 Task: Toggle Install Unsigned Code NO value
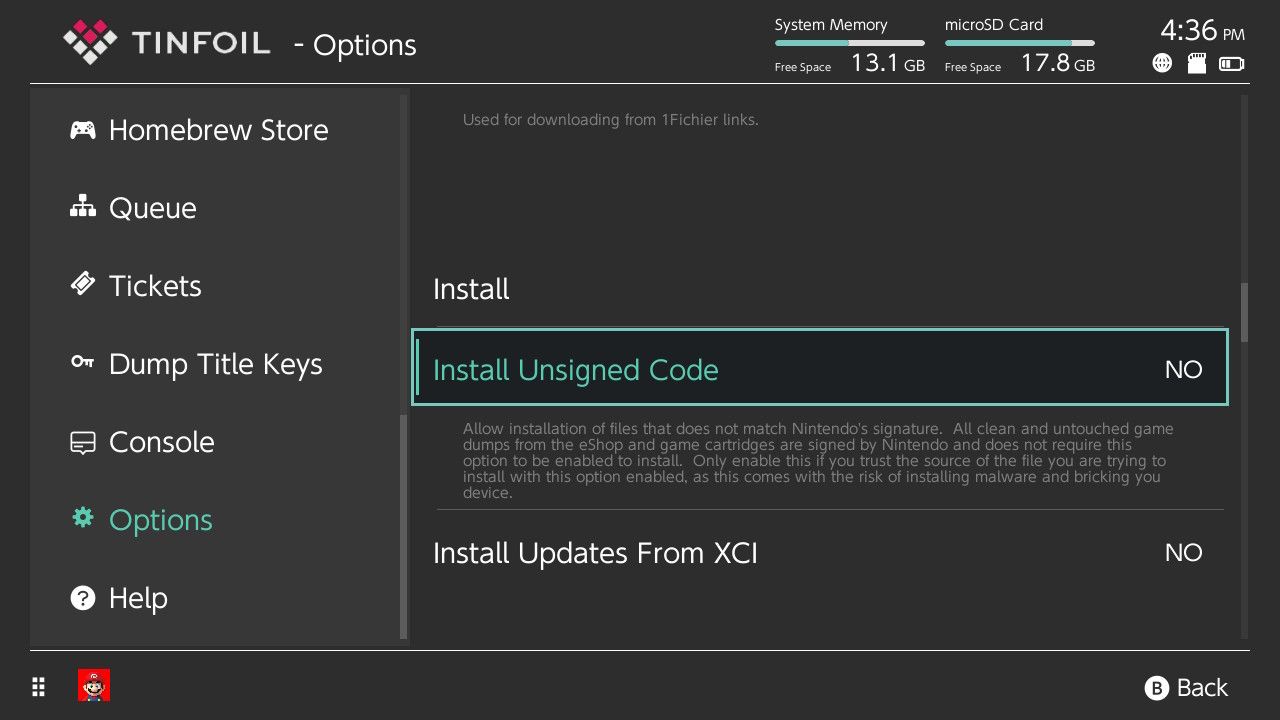[1183, 369]
